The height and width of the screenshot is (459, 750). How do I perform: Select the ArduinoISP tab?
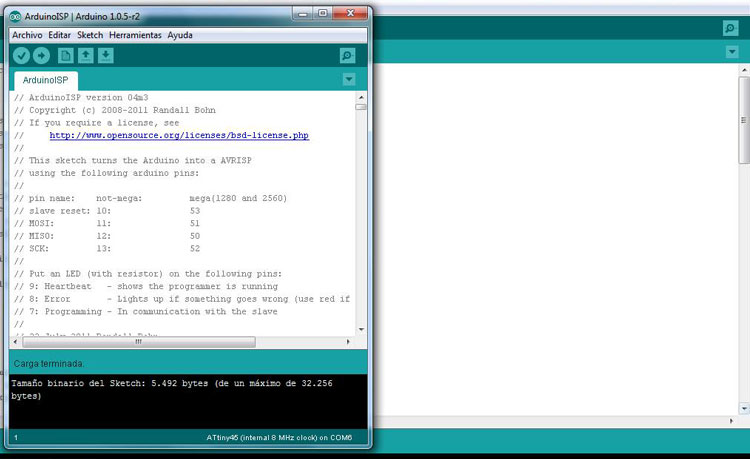pos(45,80)
